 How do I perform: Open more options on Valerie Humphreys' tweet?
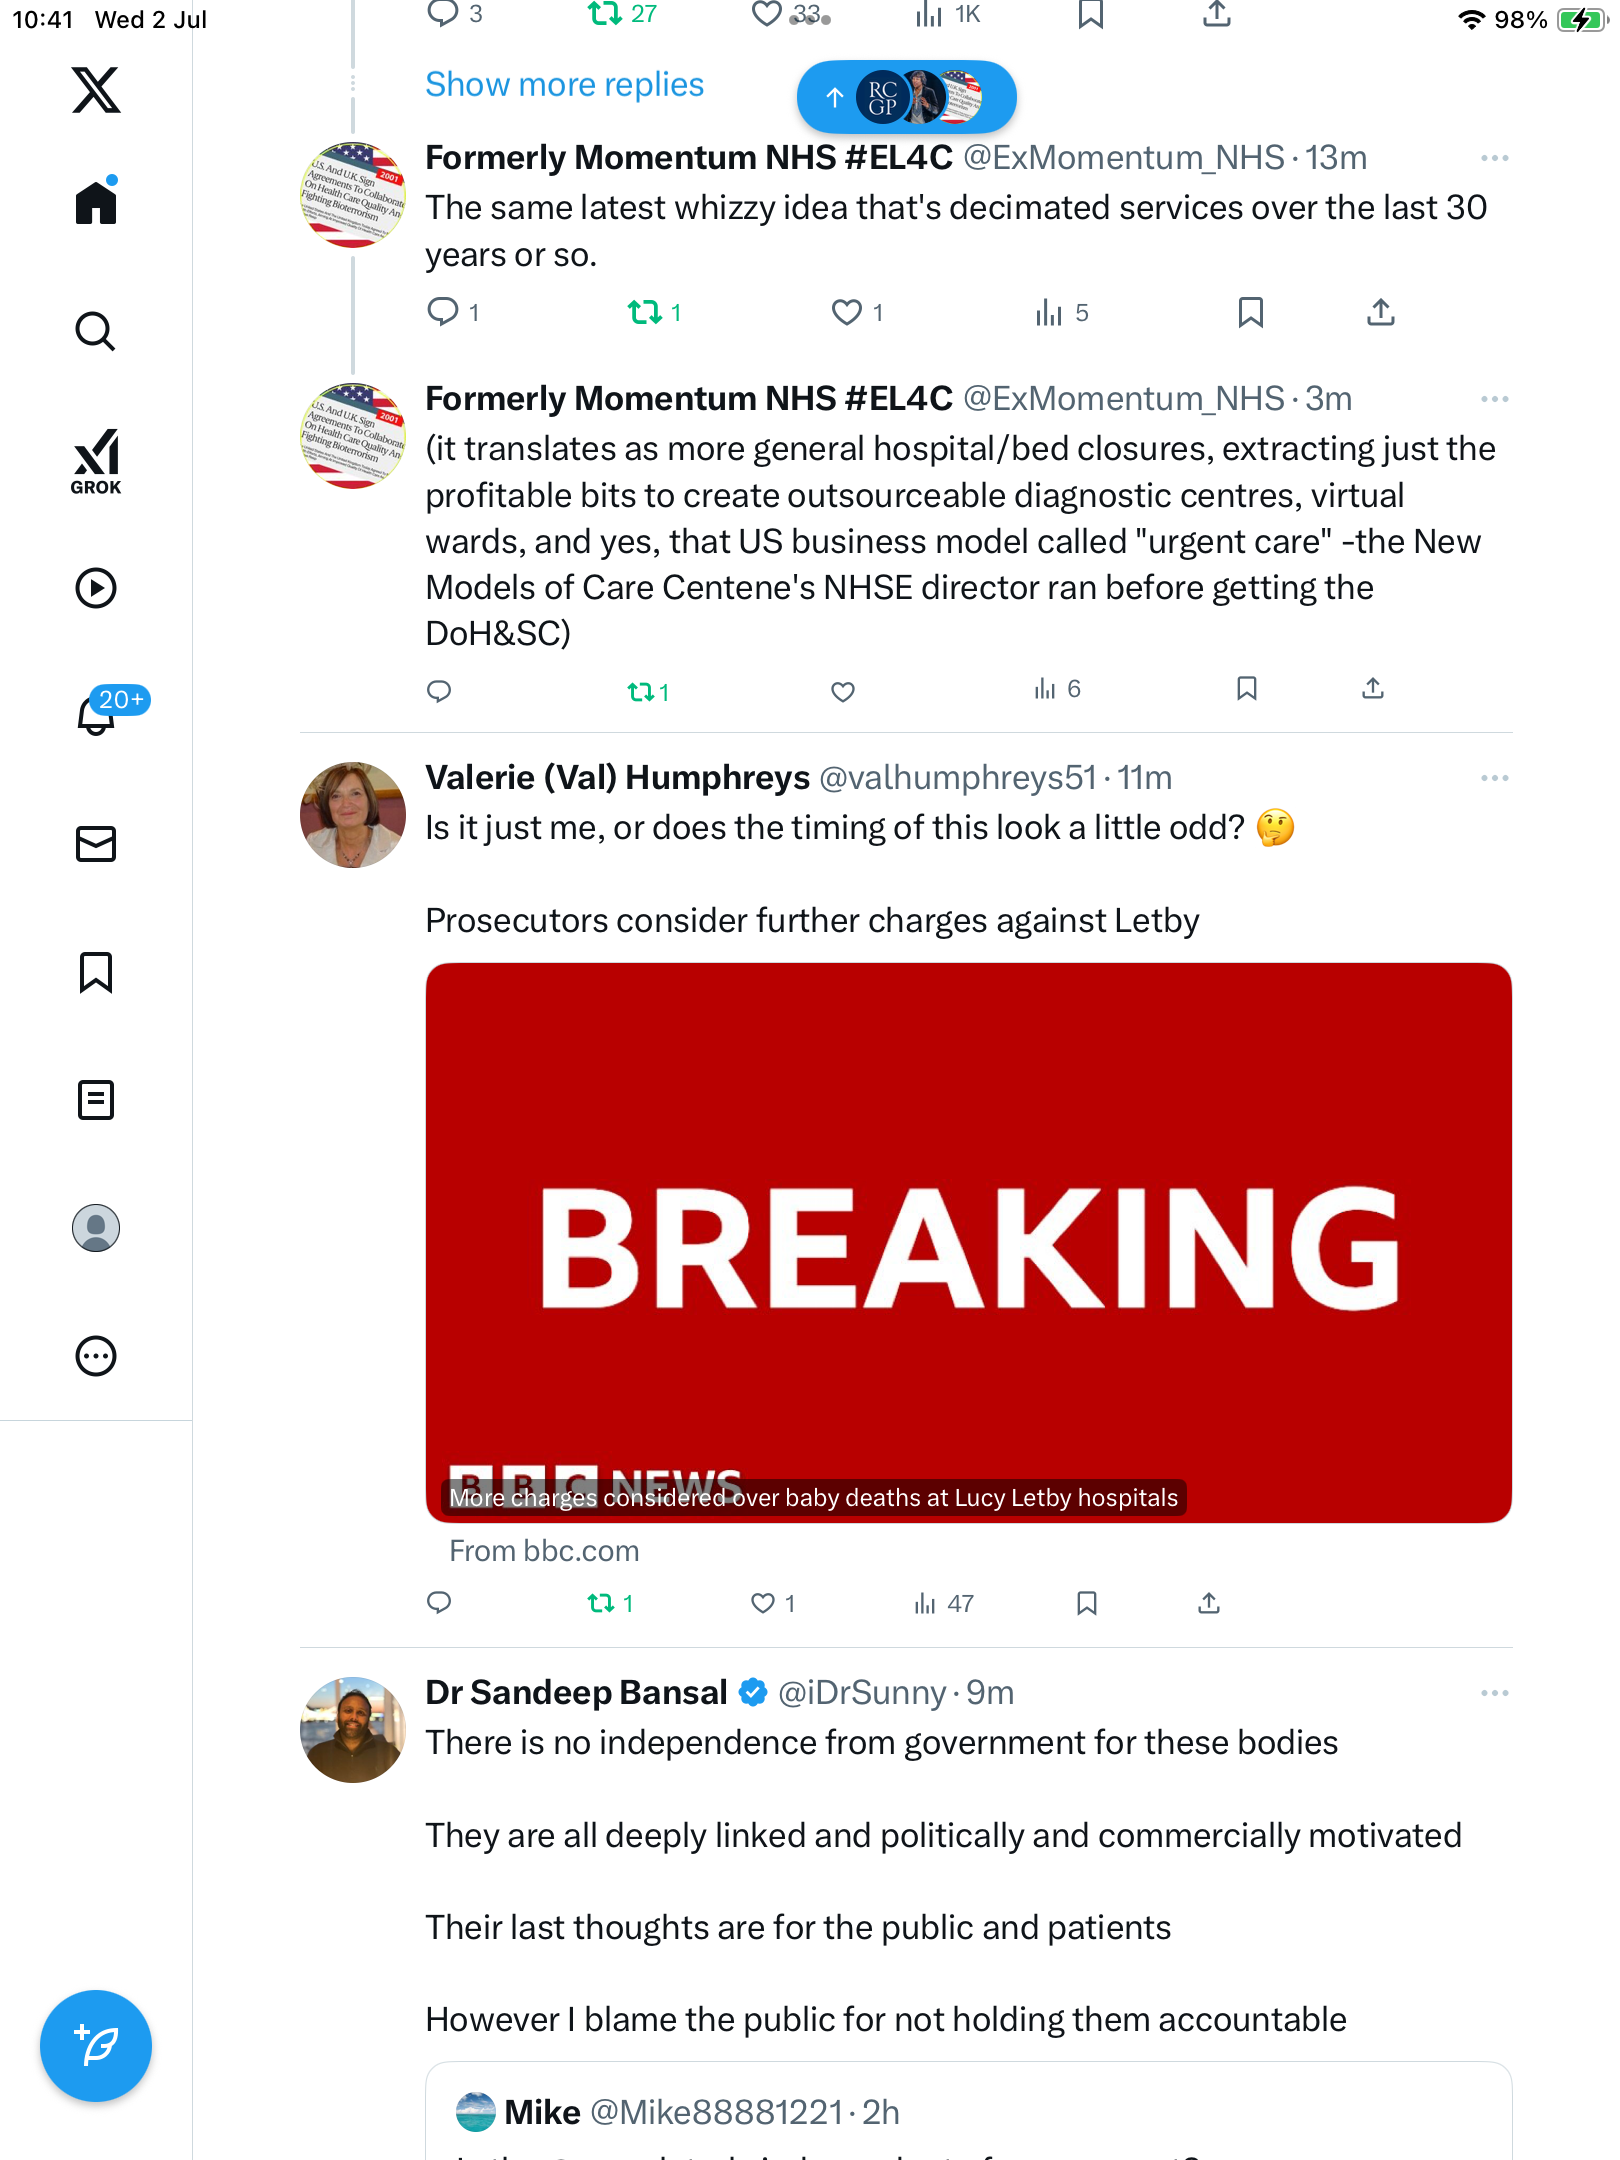(x=1494, y=778)
